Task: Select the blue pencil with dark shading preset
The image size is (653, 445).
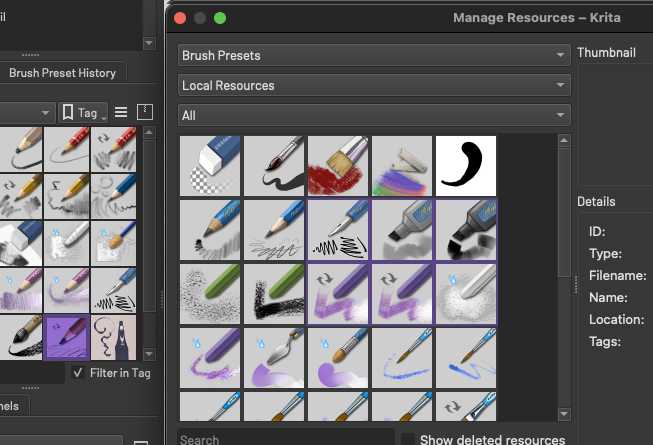Action: pyautogui.click(x=210, y=230)
